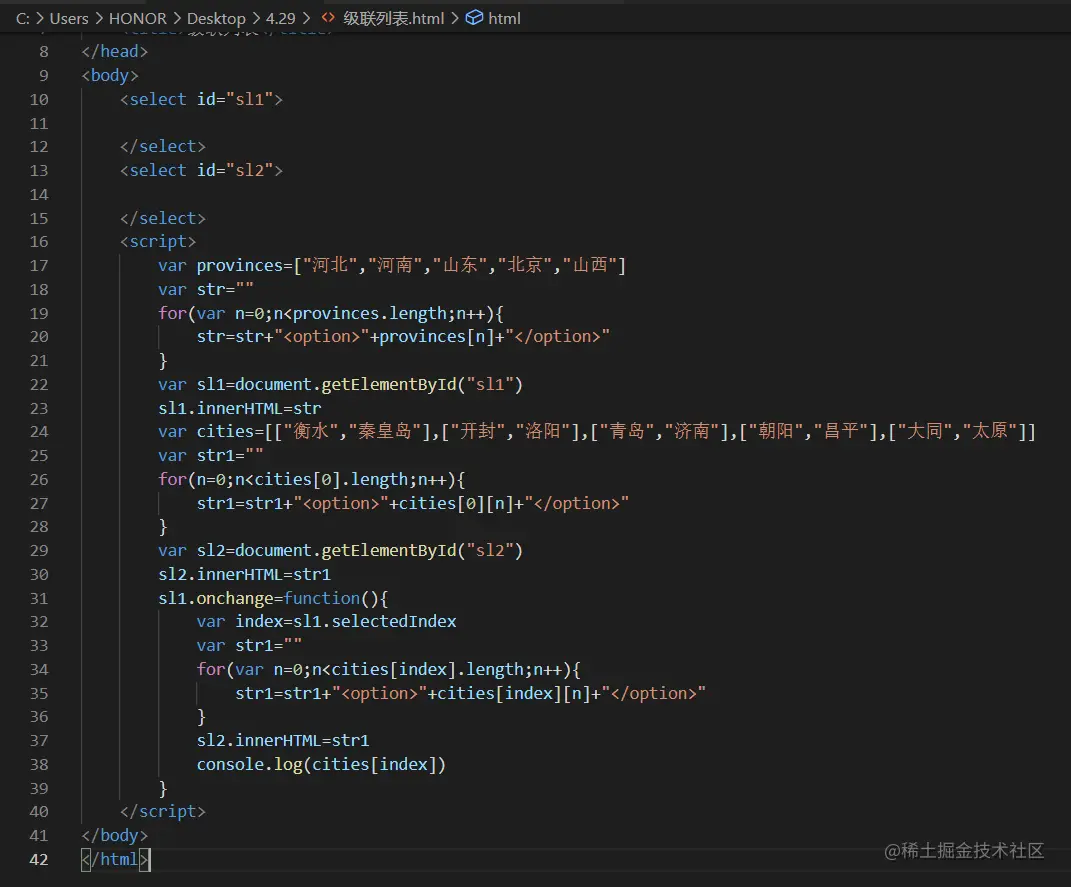Click 'sl1.innerHTML=str' on line 23

pyautogui.click(x=240, y=408)
